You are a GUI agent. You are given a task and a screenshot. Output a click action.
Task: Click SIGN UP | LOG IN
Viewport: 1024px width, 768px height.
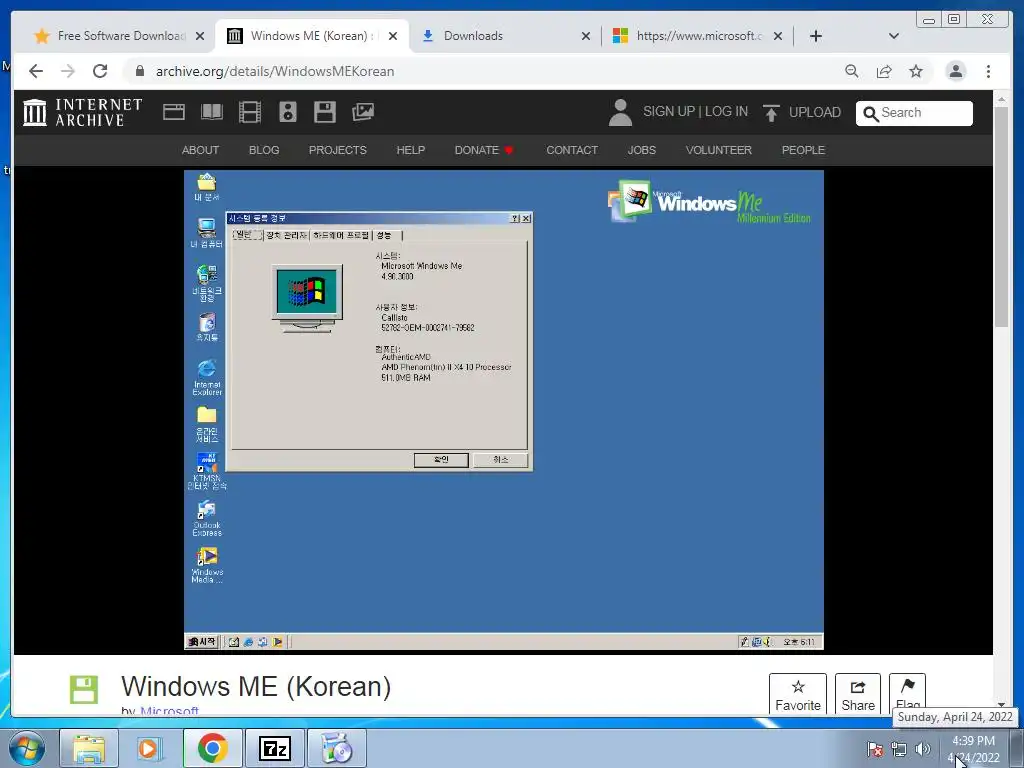696,112
